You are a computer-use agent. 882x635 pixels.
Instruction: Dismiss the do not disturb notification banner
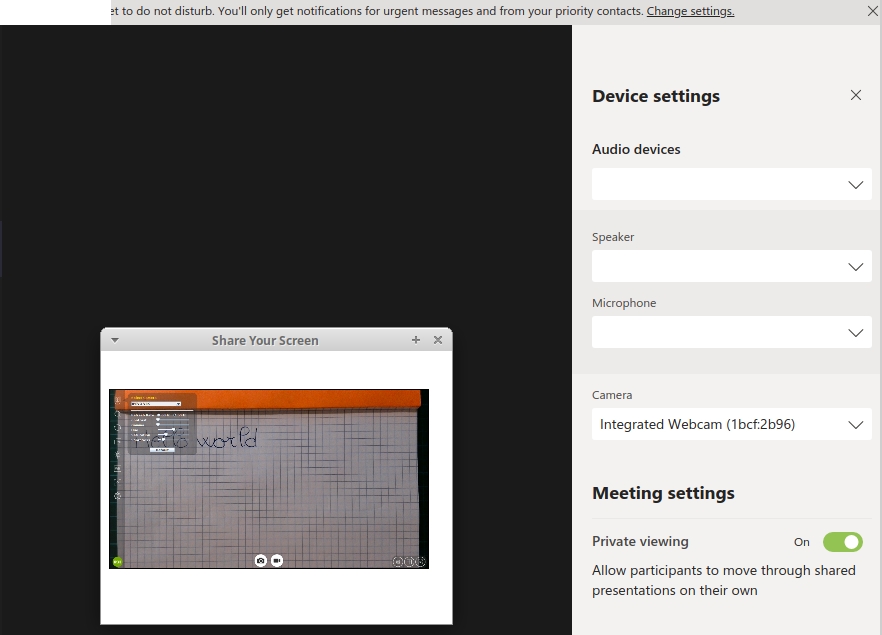click(872, 11)
